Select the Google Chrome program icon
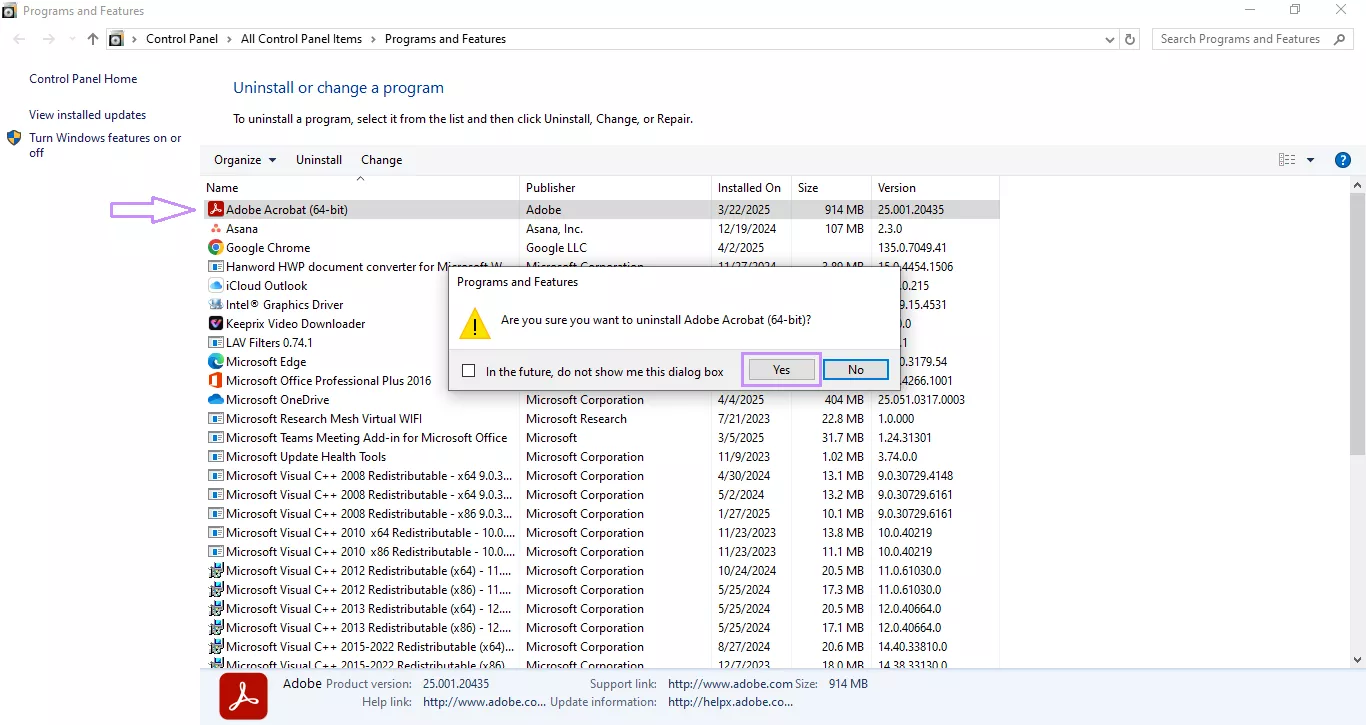 click(217, 247)
